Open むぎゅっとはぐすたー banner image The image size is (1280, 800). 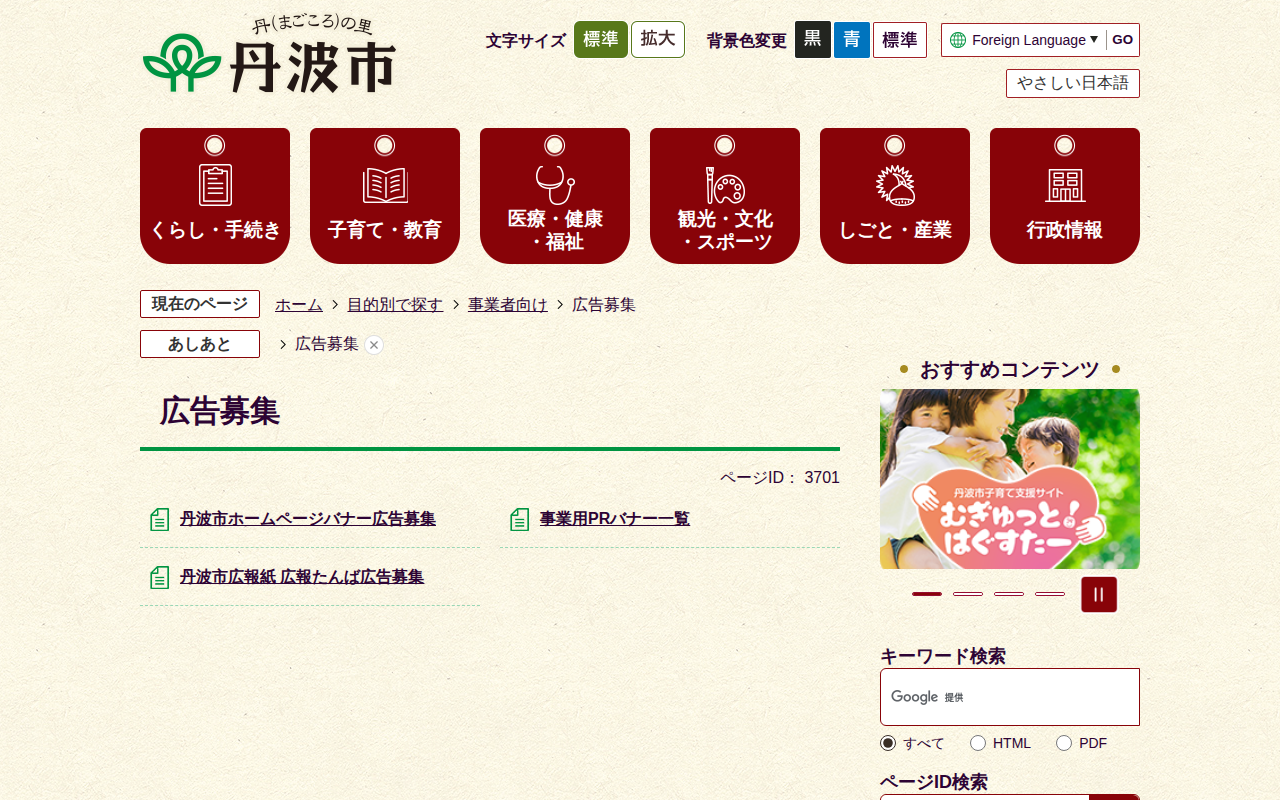click(1010, 479)
